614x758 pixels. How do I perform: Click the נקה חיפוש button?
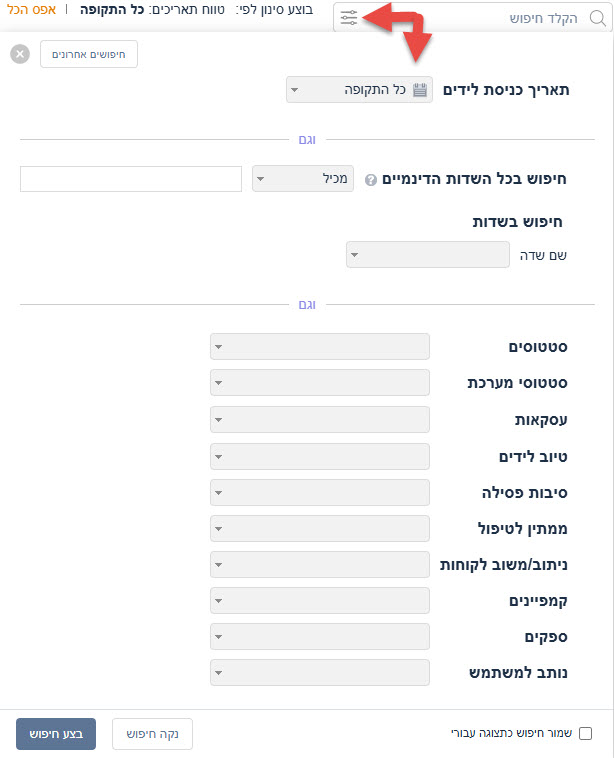(x=152, y=734)
